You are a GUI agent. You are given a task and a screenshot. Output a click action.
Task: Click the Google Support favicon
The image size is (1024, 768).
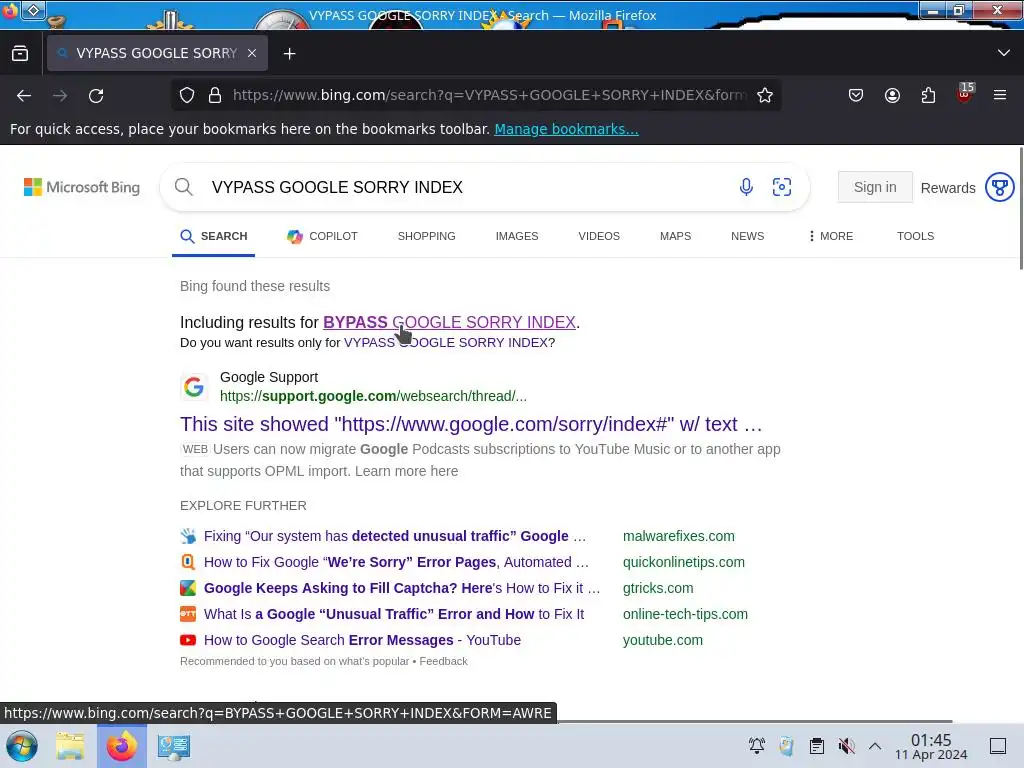(x=194, y=387)
